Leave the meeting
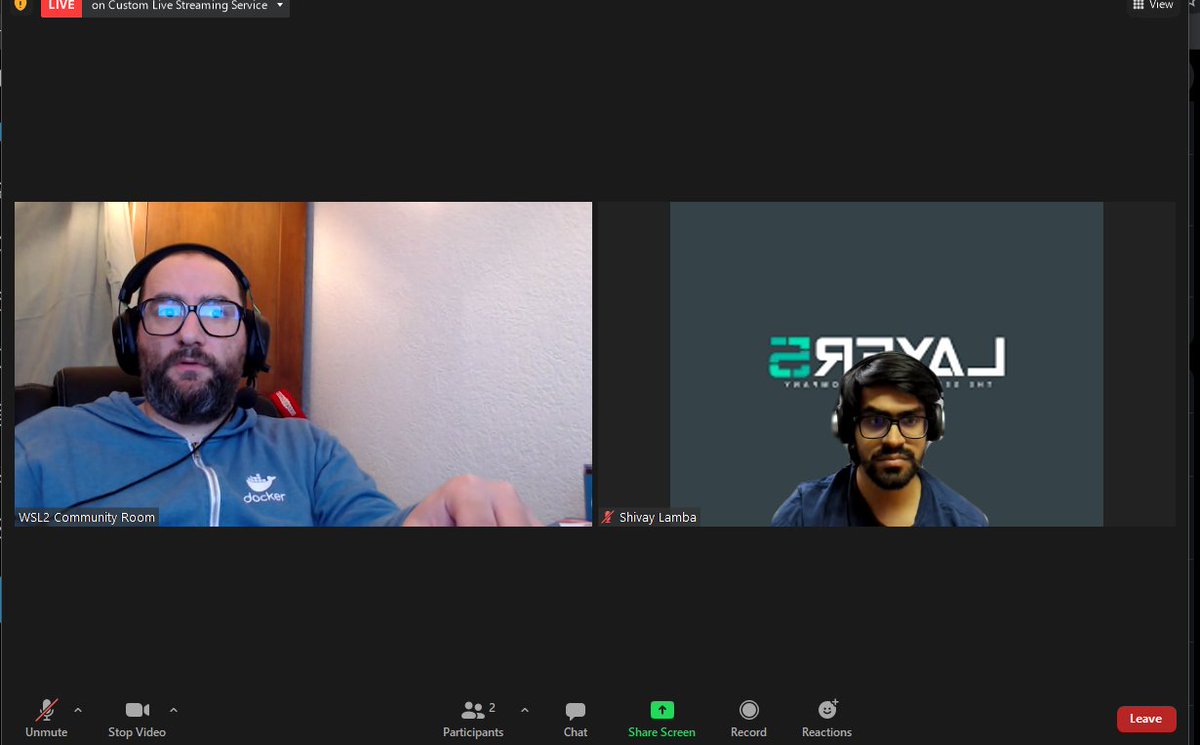This screenshot has height=745, width=1200. 1146,718
